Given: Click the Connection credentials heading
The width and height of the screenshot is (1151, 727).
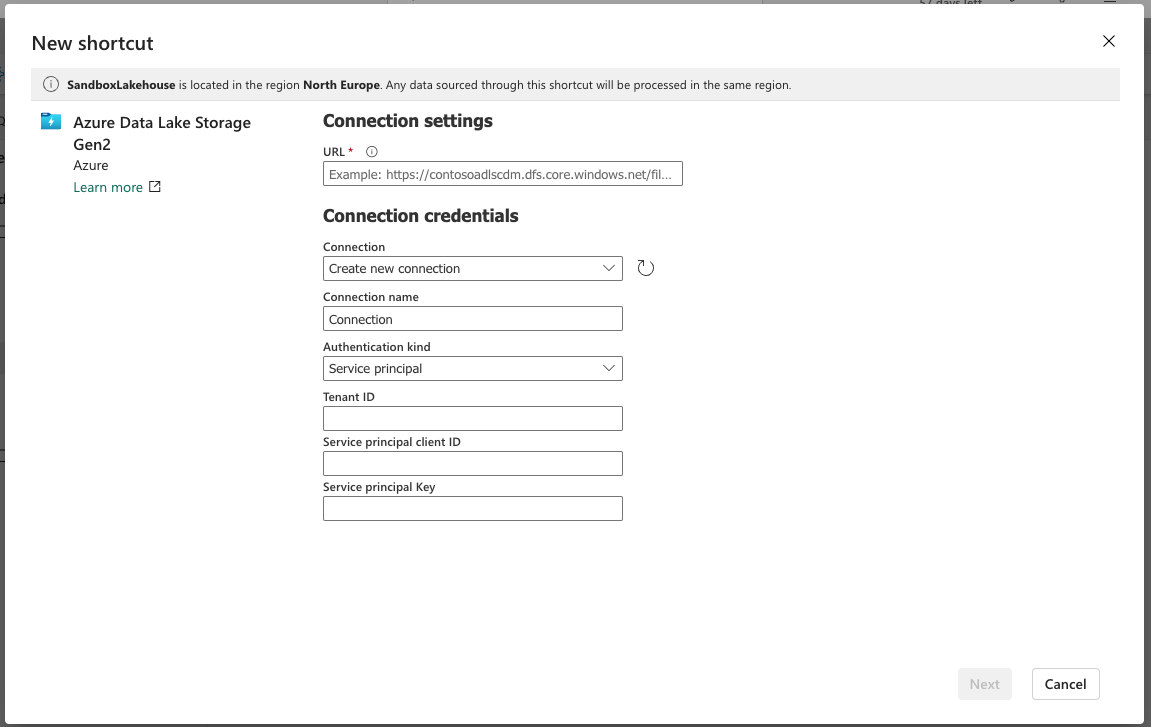Looking at the screenshot, I should coord(420,216).
